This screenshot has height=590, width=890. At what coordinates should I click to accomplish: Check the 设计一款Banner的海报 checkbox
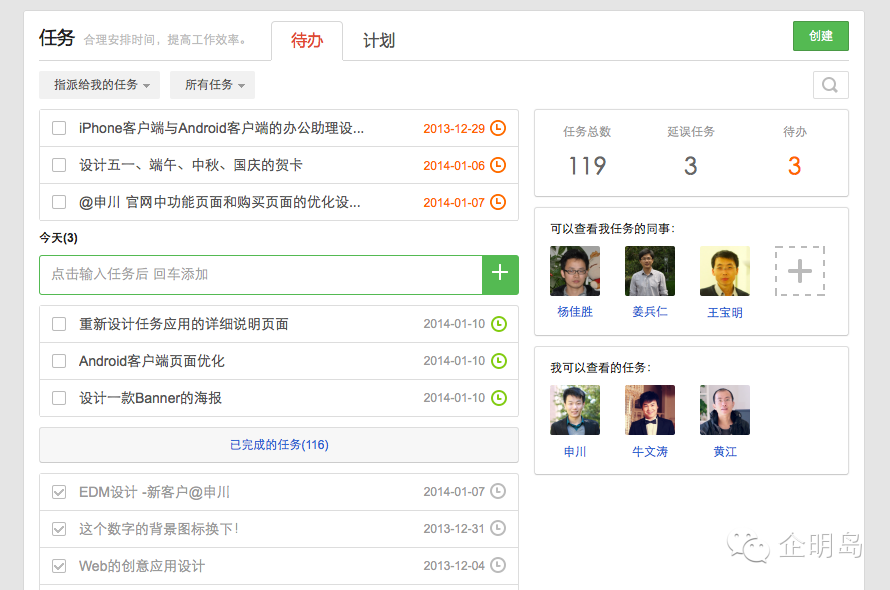tap(59, 398)
